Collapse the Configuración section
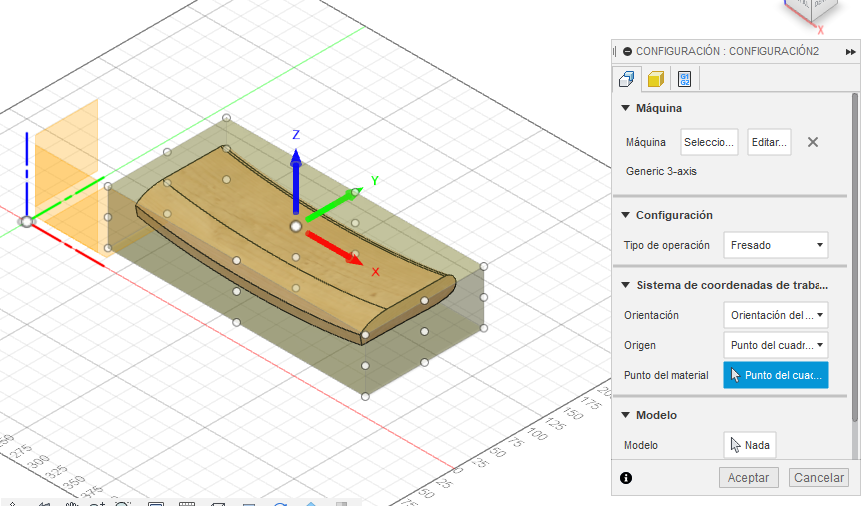 point(626,215)
